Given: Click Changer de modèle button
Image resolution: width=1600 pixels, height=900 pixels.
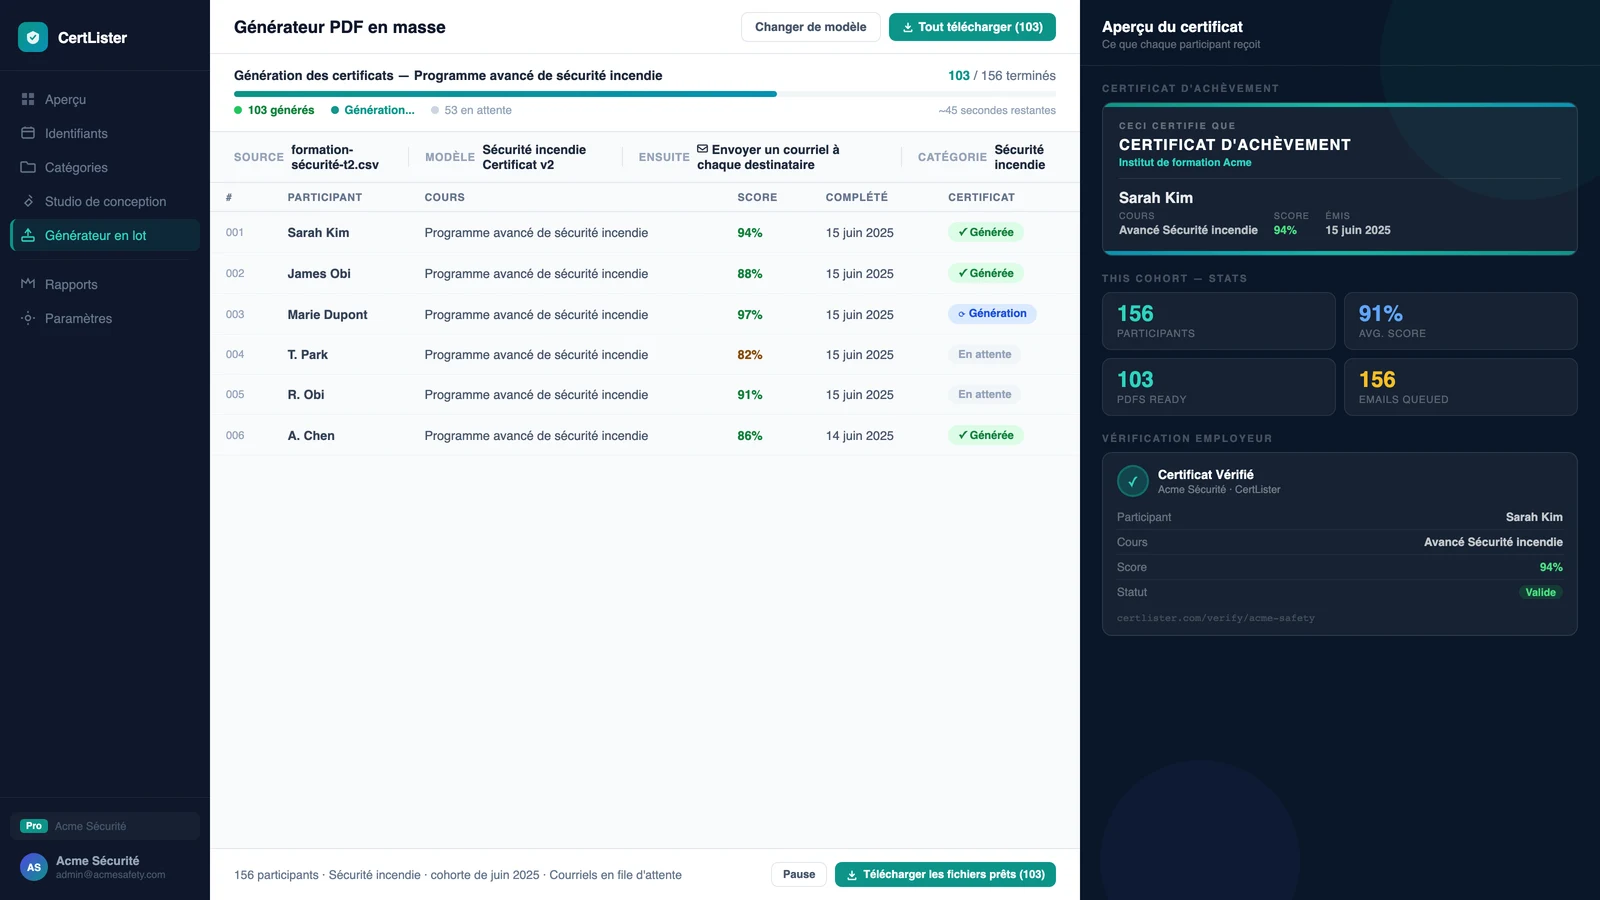Looking at the screenshot, I should [811, 27].
